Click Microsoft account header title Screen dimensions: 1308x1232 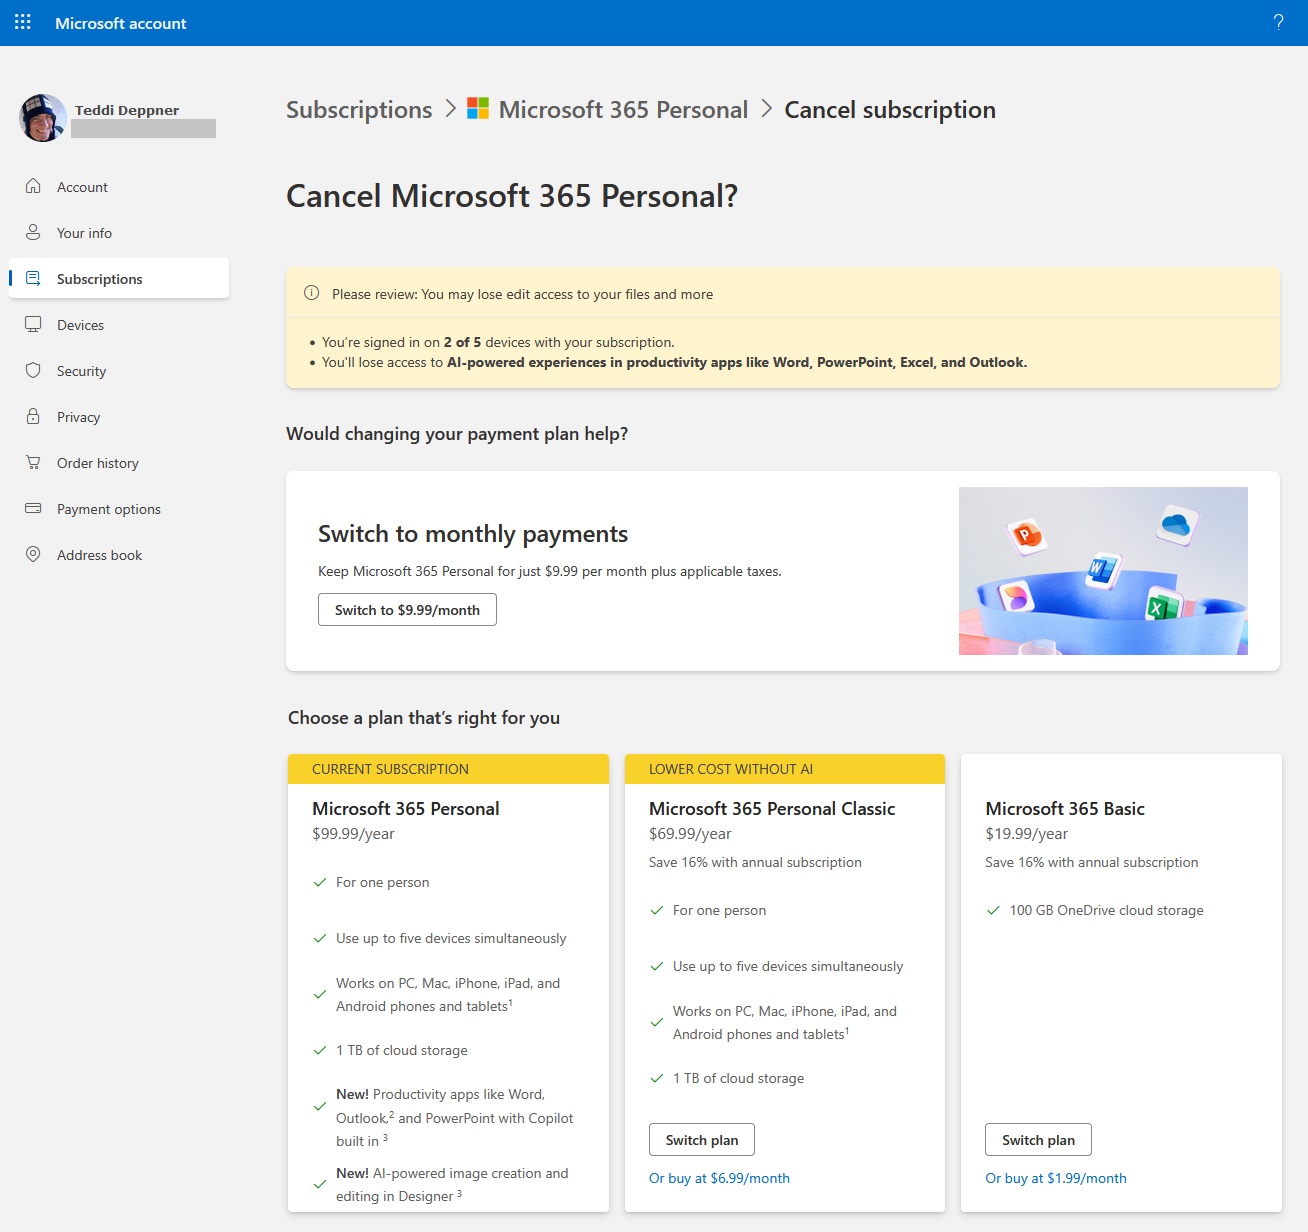coord(121,23)
